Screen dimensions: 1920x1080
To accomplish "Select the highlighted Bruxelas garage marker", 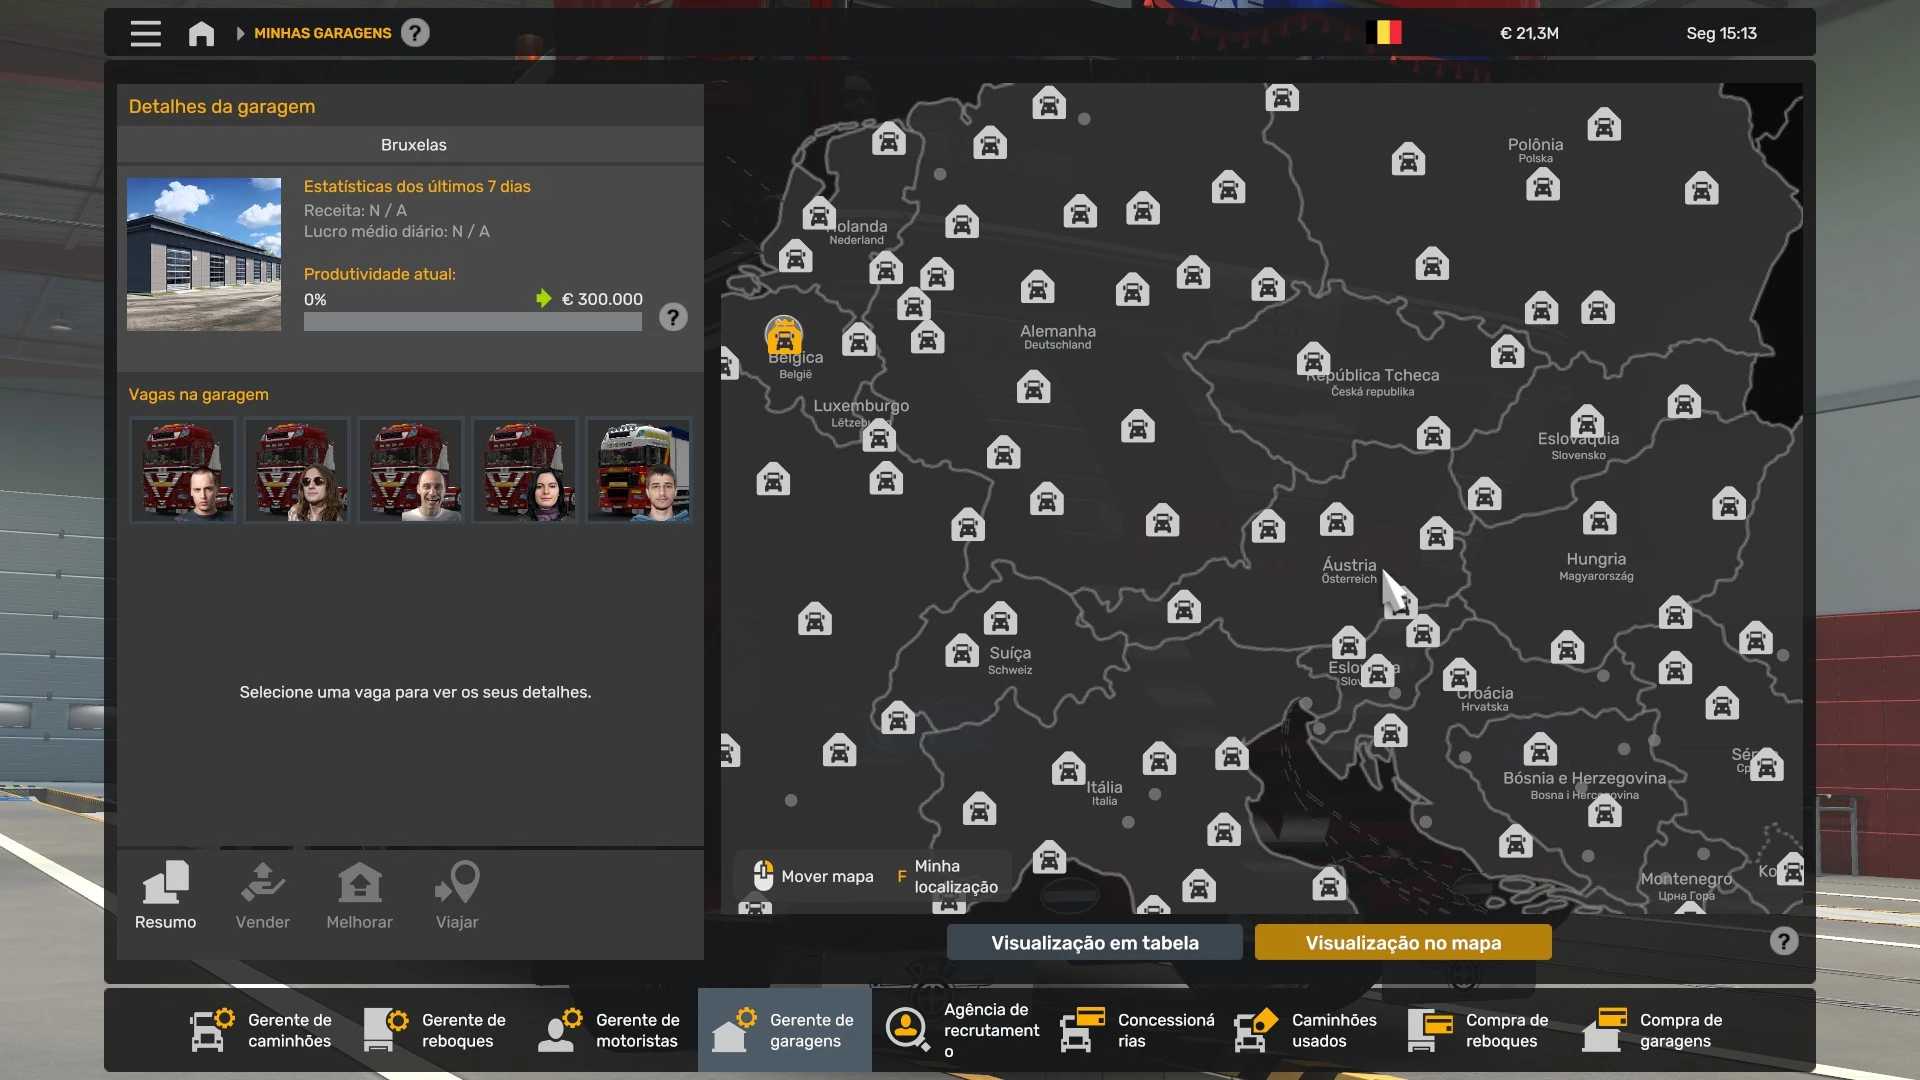I will [784, 336].
